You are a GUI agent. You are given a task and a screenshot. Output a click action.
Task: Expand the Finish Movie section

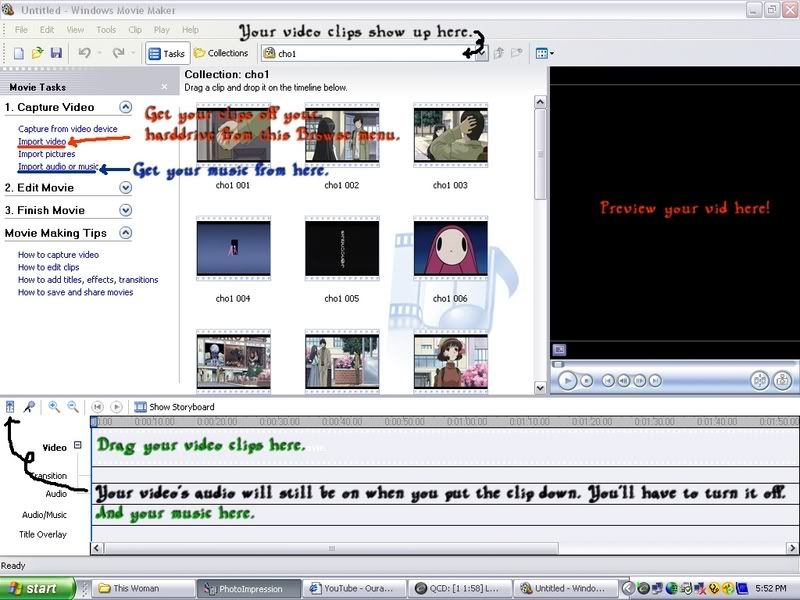[x=126, y=210]
